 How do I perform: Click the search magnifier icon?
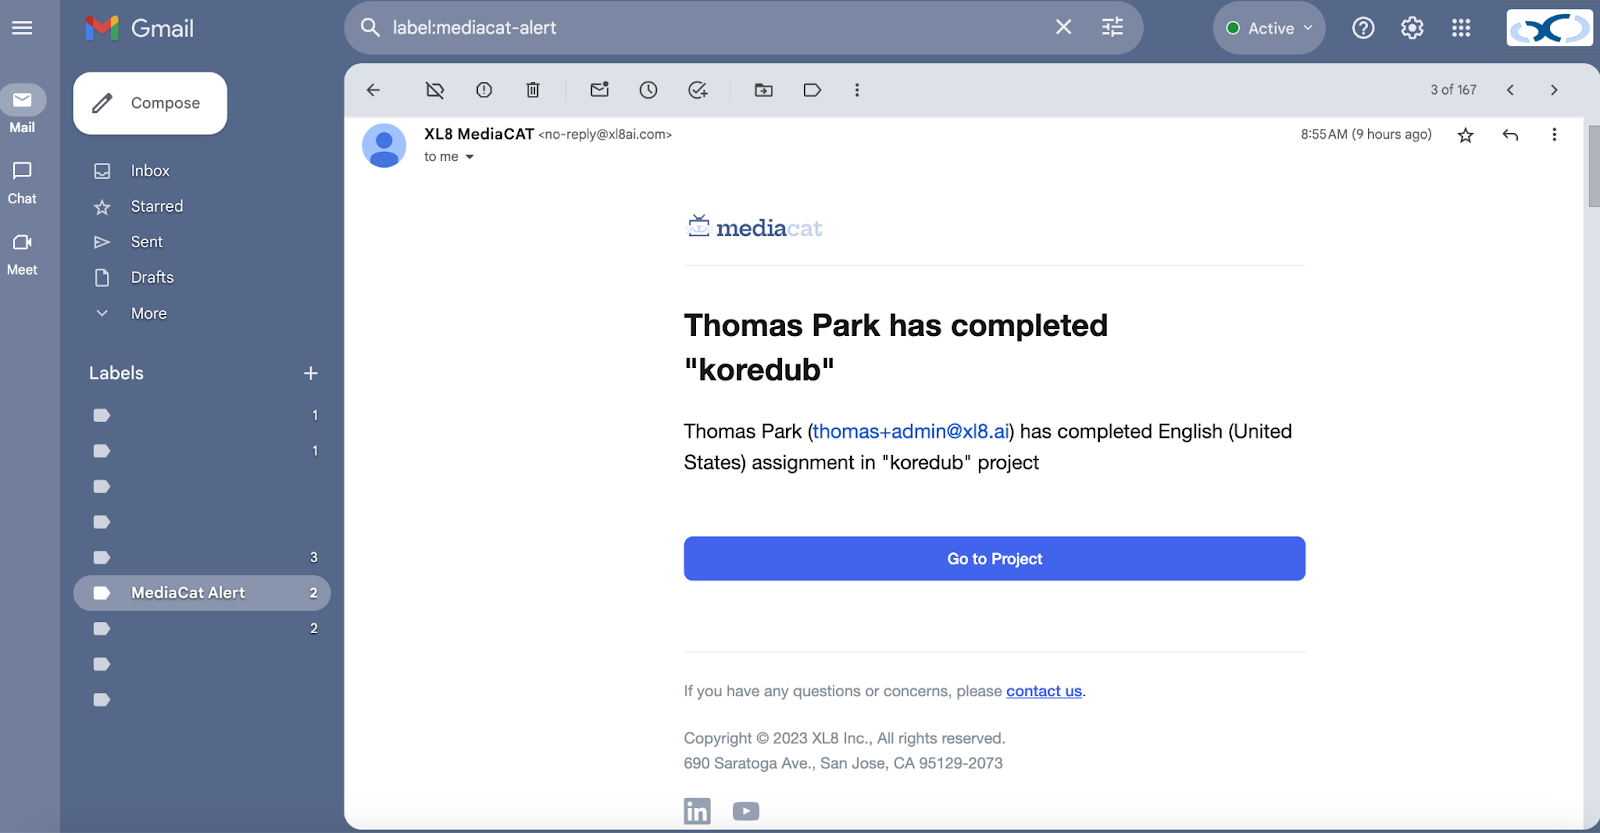370,28
